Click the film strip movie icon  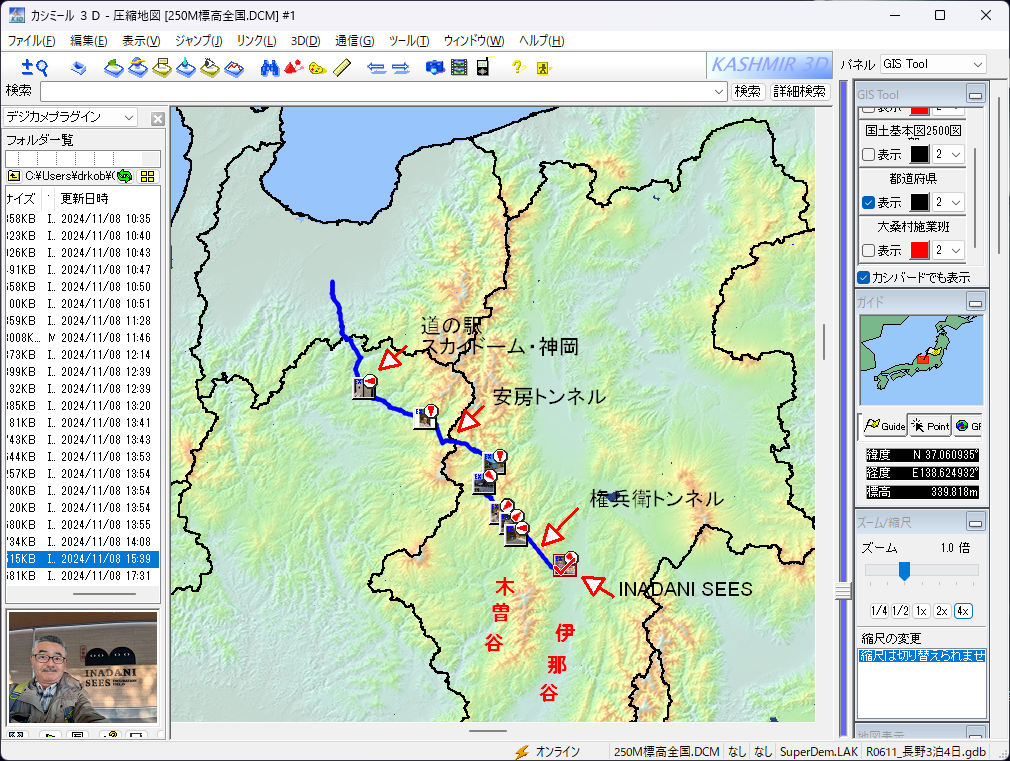click(459, 67)
